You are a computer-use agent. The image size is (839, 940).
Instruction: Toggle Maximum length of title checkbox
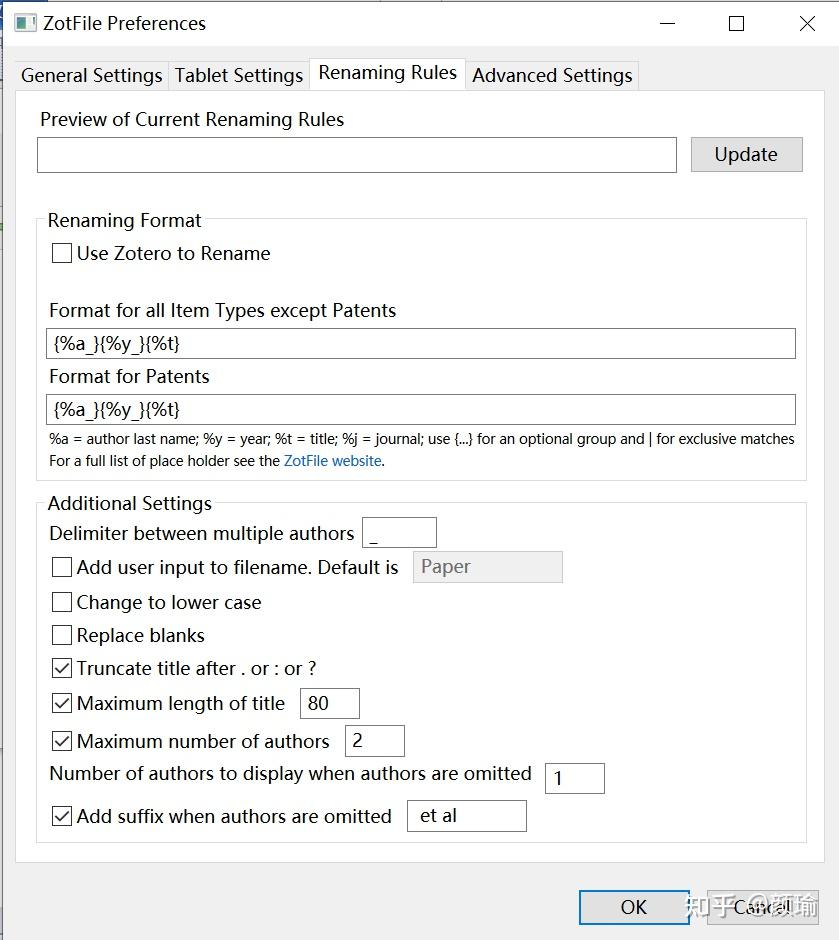[62, 704]
